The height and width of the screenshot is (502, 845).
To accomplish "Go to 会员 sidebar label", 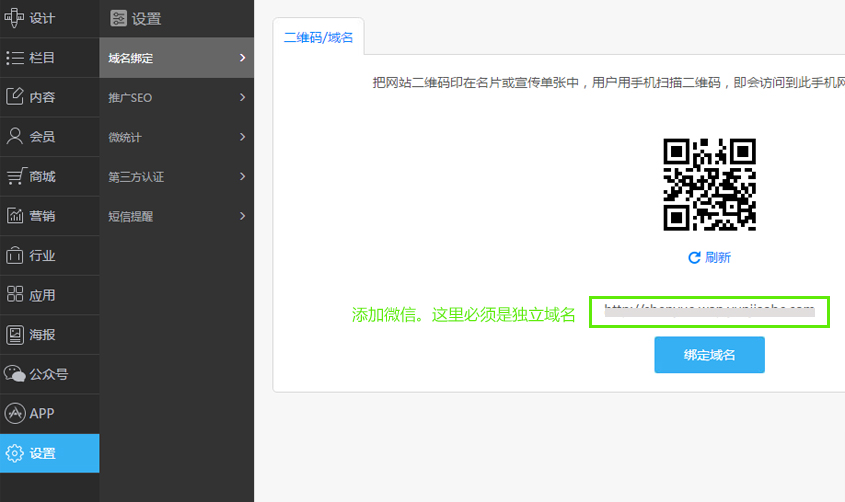I will (42, 137).
